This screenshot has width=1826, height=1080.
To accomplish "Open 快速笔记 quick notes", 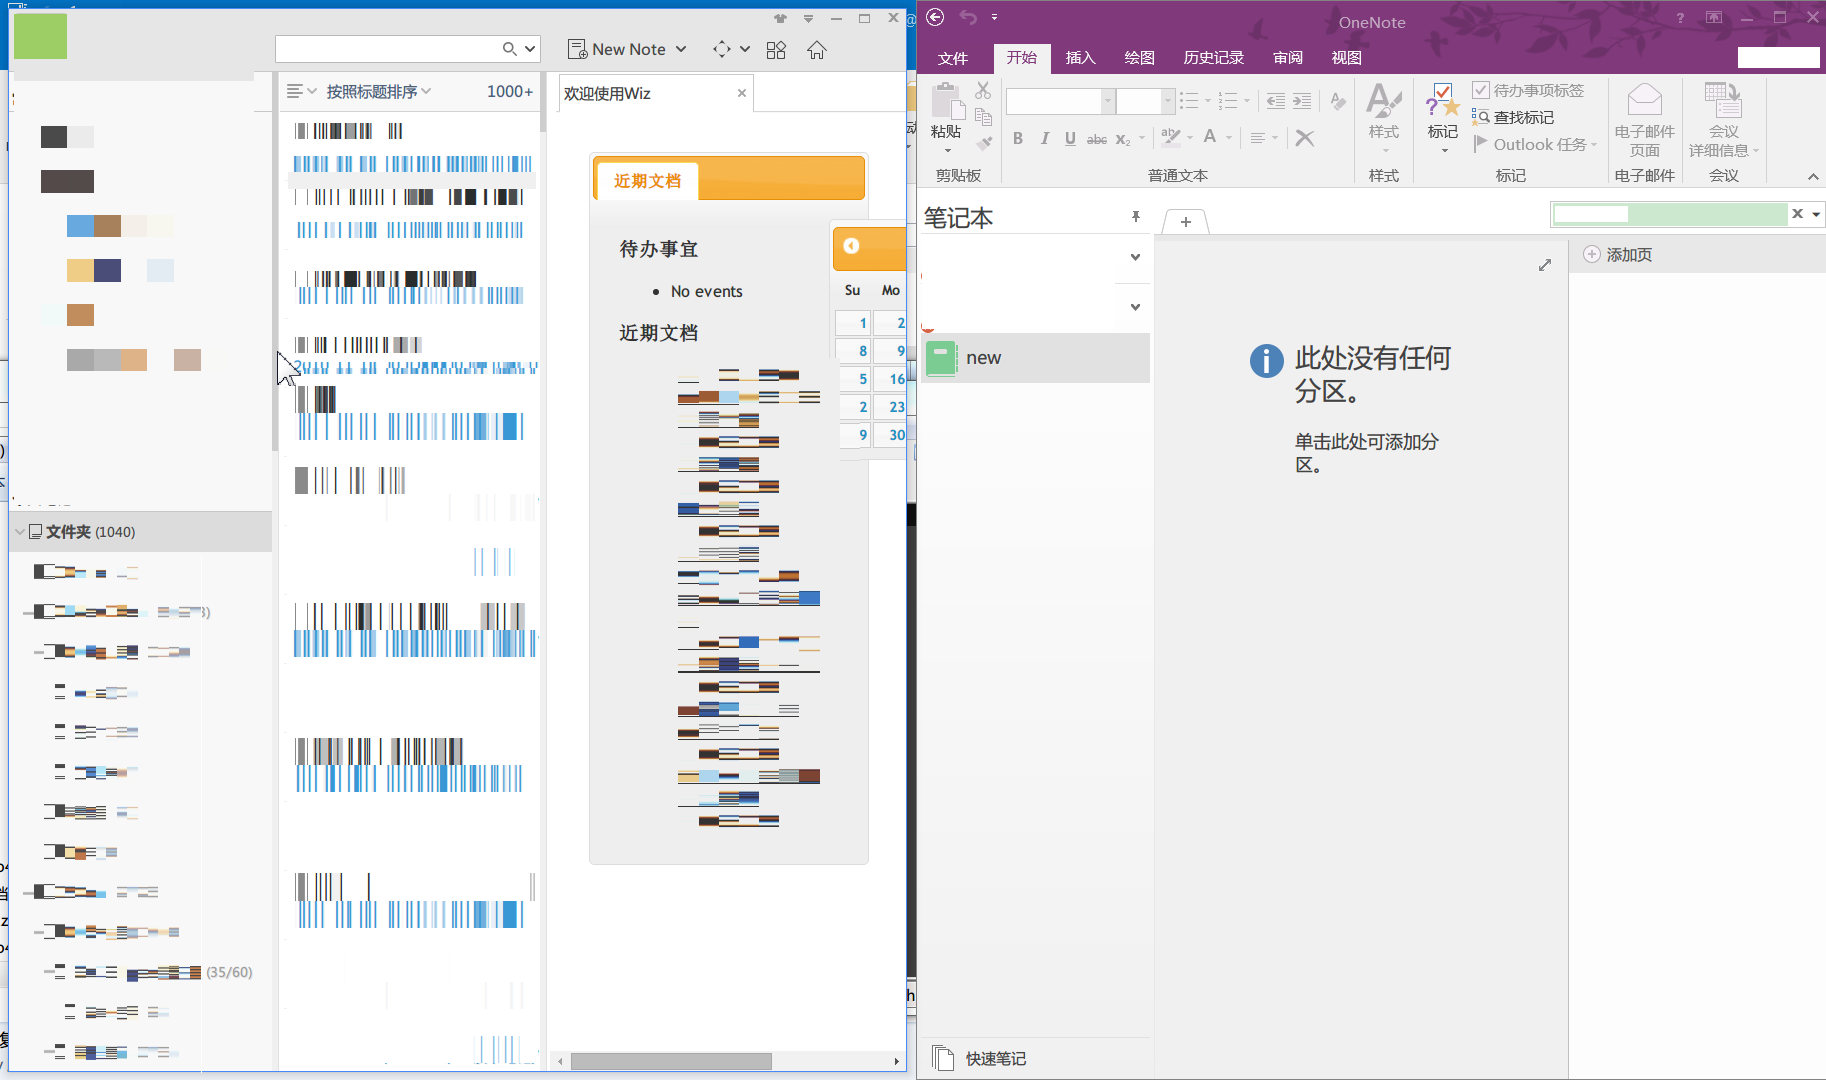I will [980, 1058].
